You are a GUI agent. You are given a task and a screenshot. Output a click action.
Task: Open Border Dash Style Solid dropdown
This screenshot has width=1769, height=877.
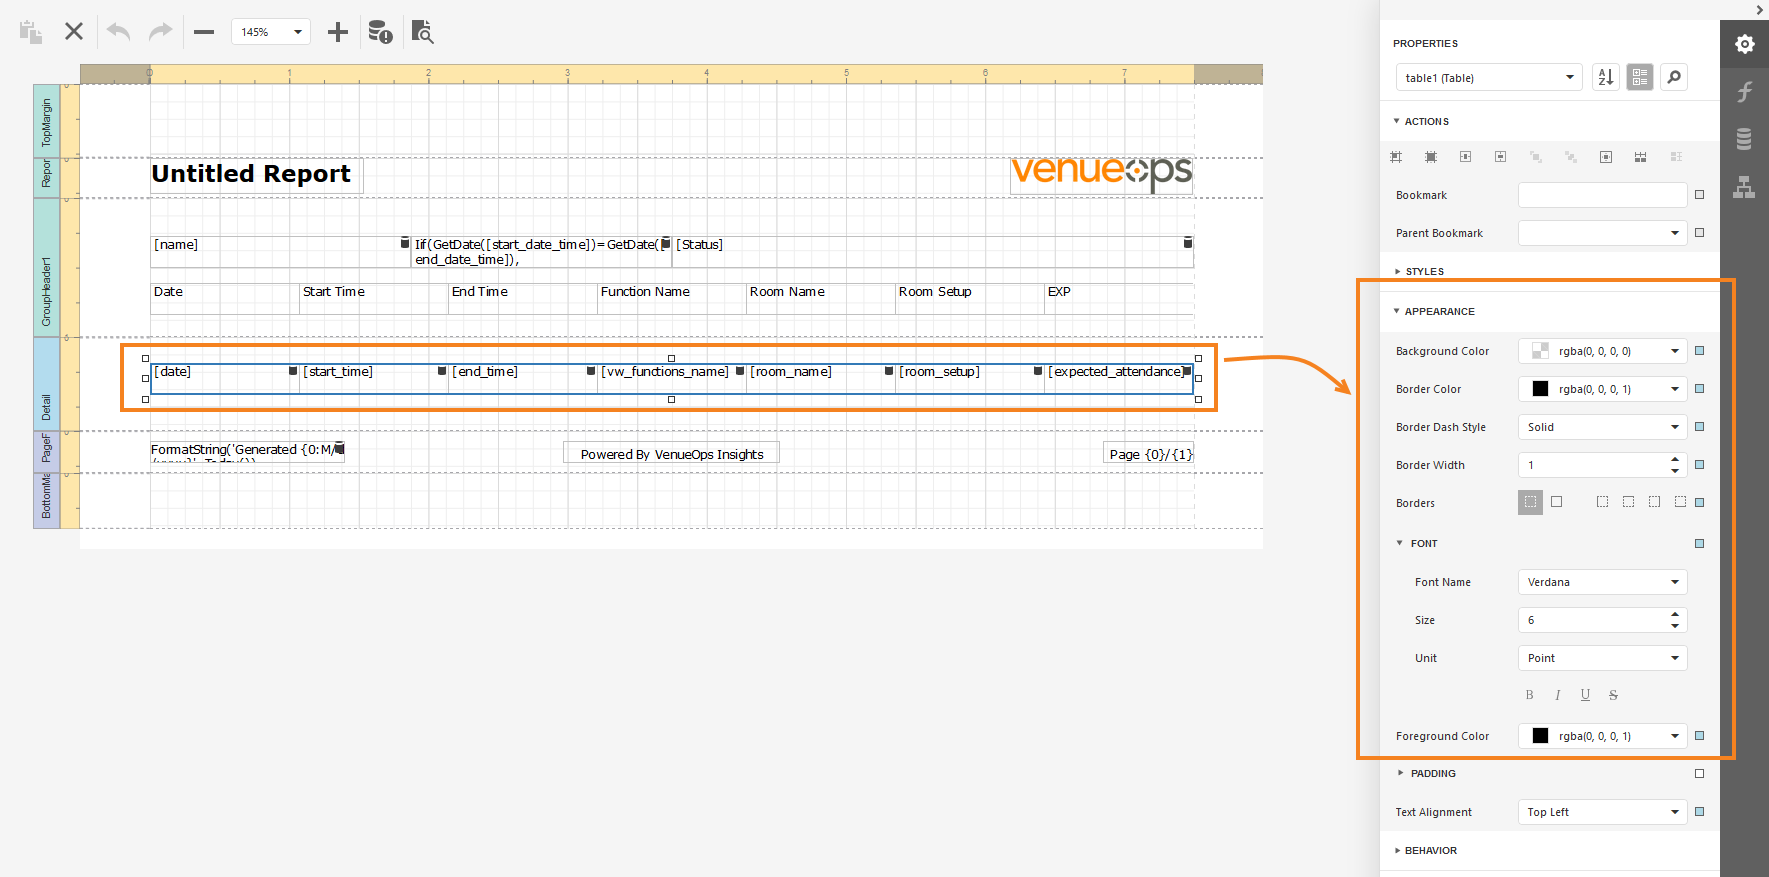(x=1603, y=427)
